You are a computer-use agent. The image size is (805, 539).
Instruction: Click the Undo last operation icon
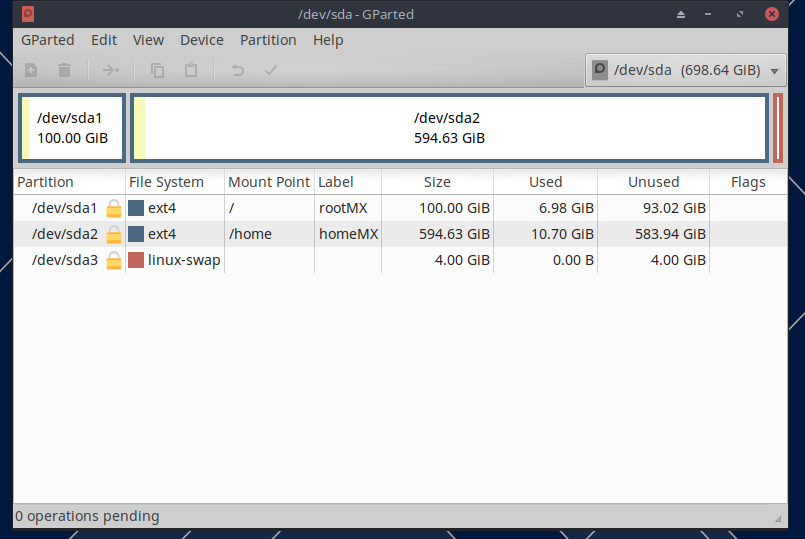[237, 70]
